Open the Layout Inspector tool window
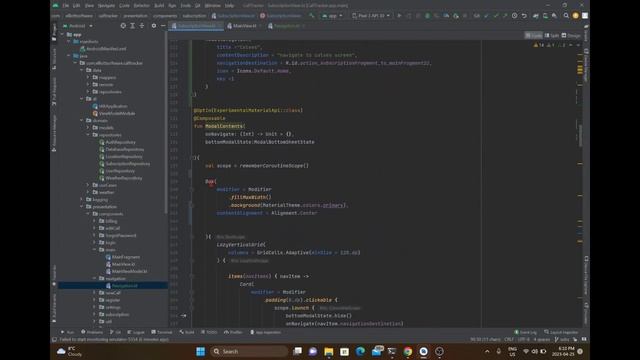Viewport: 640px width, 360px height. [561, 332]
